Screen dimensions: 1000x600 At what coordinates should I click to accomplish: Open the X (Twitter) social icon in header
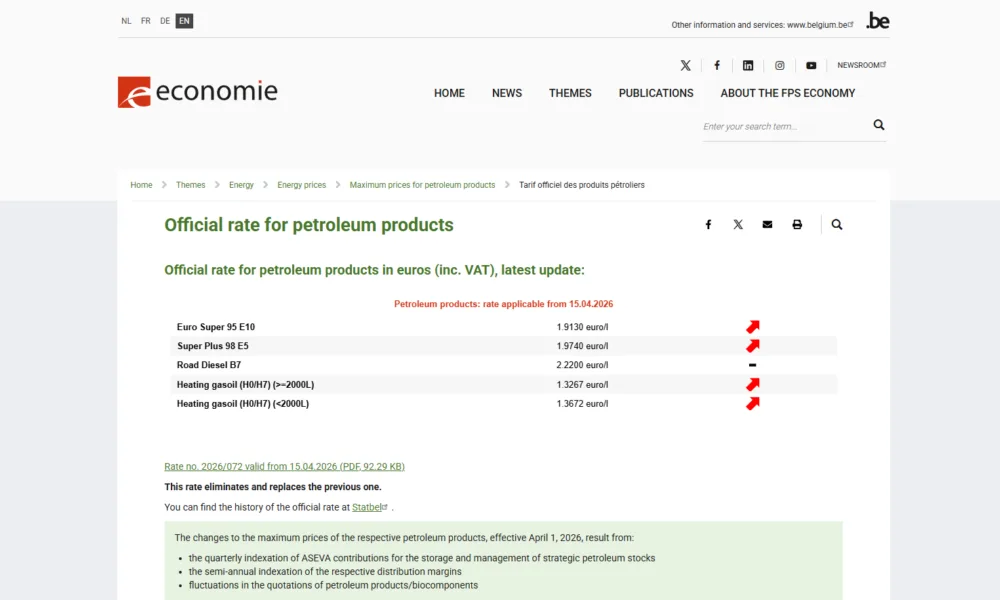[x=685, y=65]
